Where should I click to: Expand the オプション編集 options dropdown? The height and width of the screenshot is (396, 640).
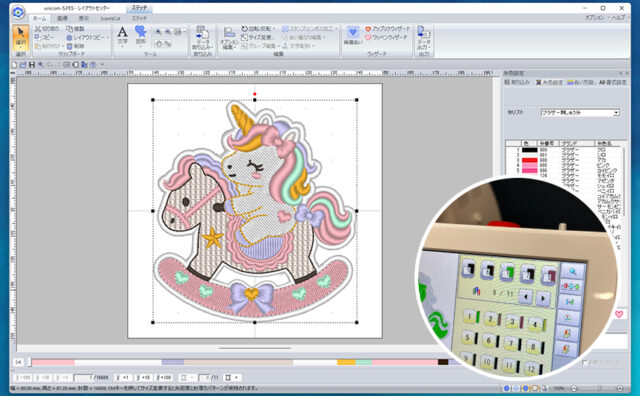[x=229, y=39]
